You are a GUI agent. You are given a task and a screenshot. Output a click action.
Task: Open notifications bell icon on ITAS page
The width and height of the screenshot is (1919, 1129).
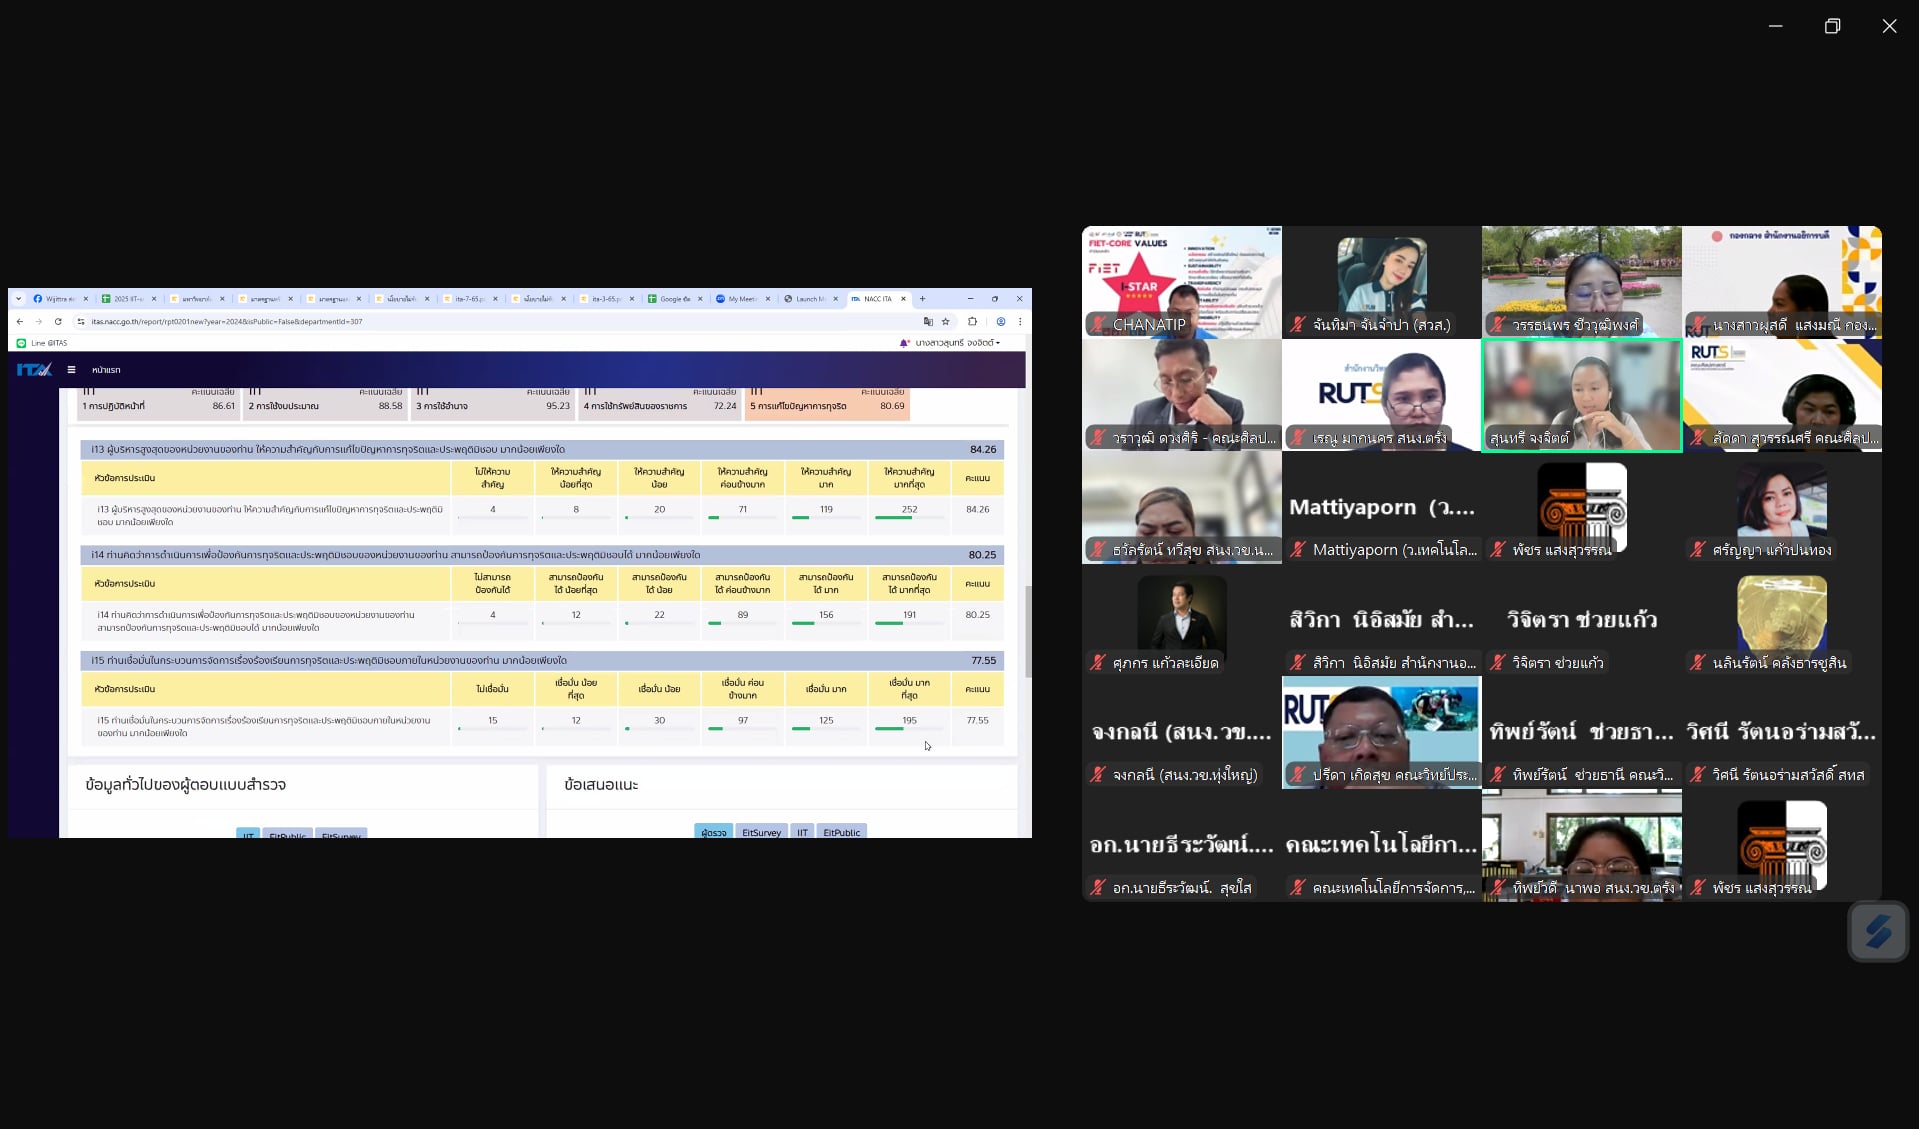pos(904,343)
